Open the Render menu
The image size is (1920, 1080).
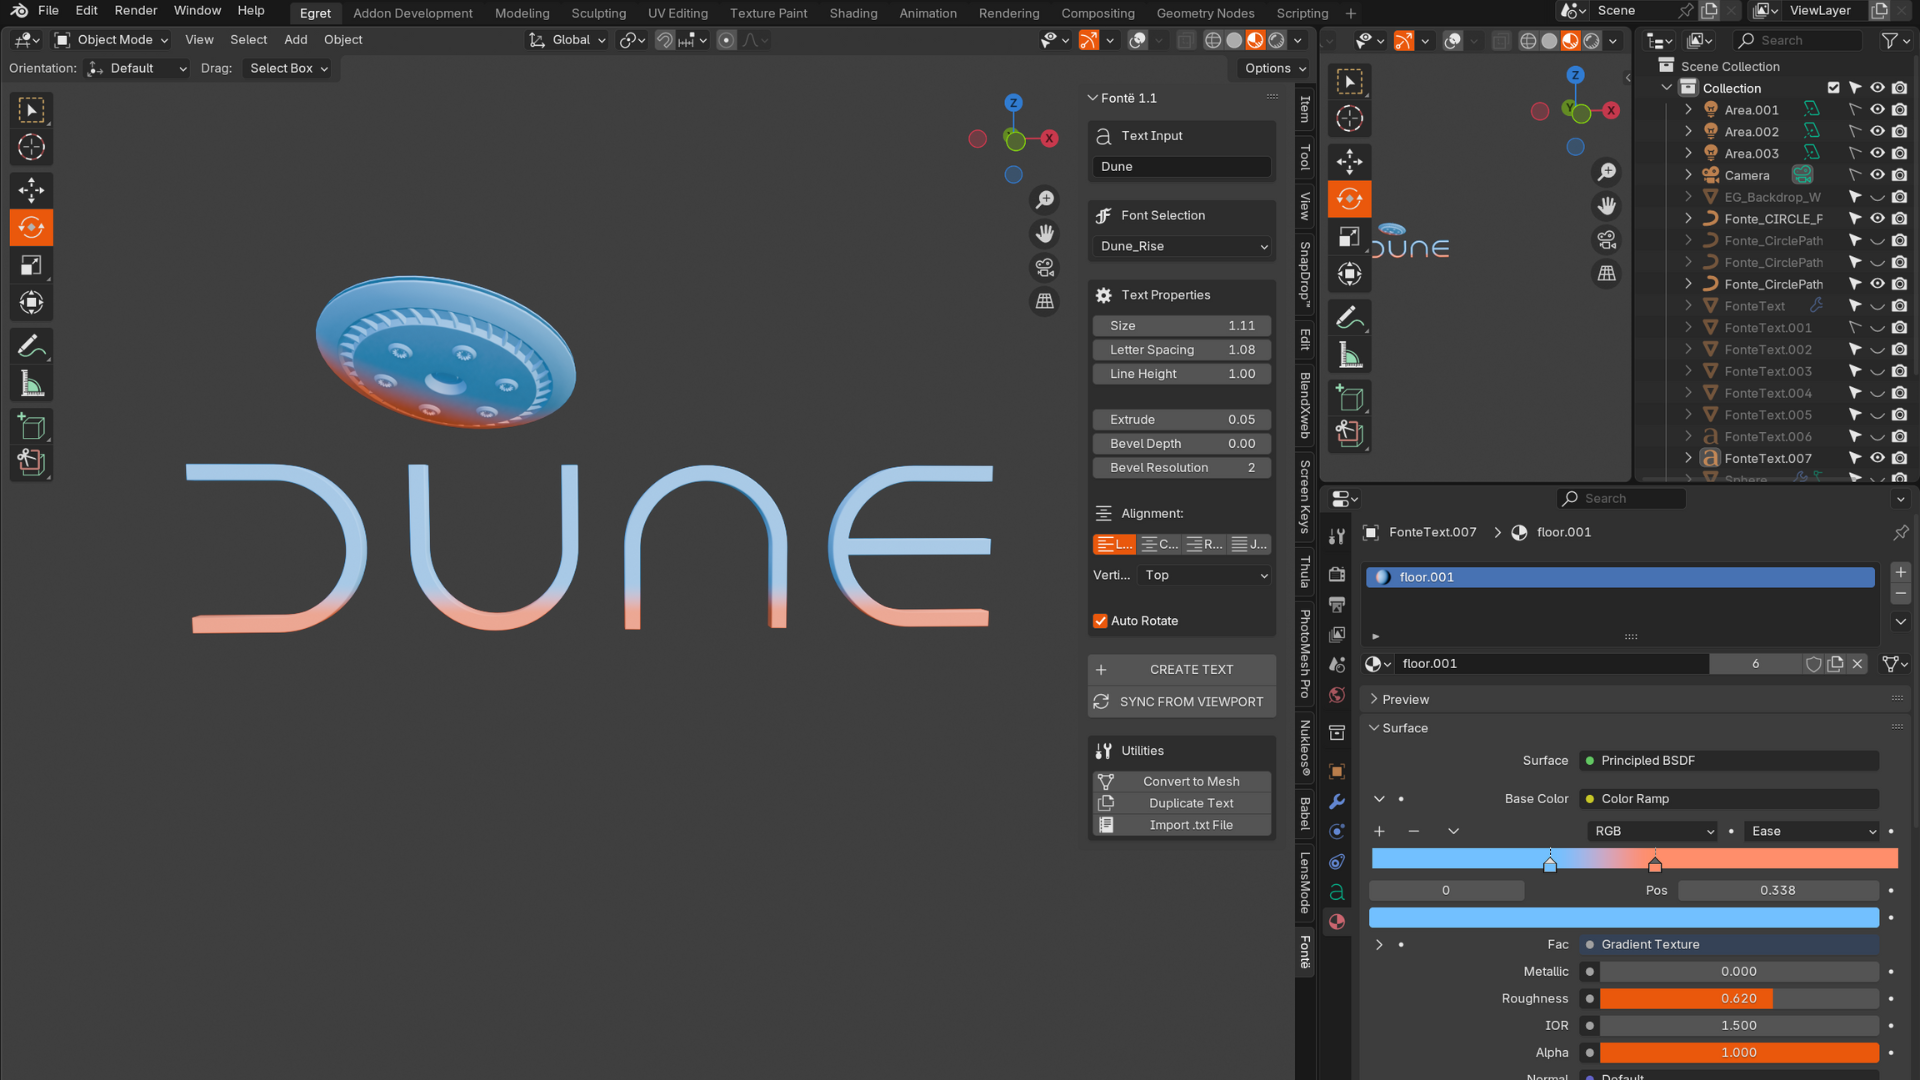(136, 11)
